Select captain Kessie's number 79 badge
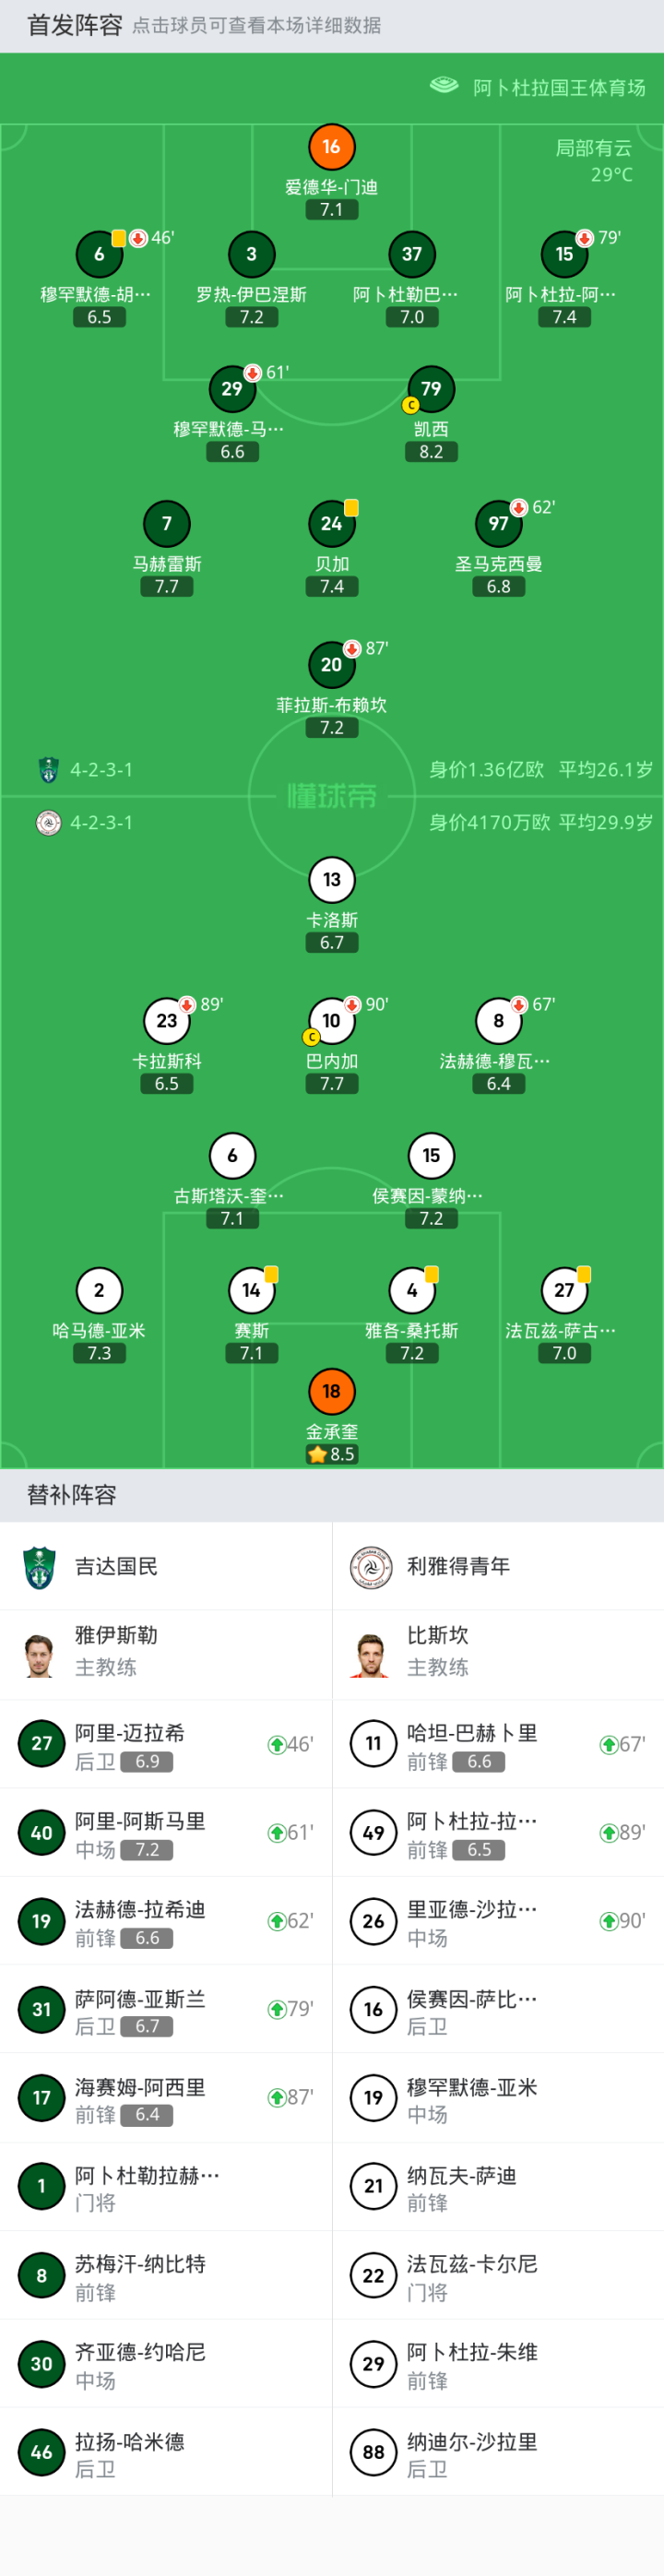Screen dimensions: 664x2576 (431, 389)
